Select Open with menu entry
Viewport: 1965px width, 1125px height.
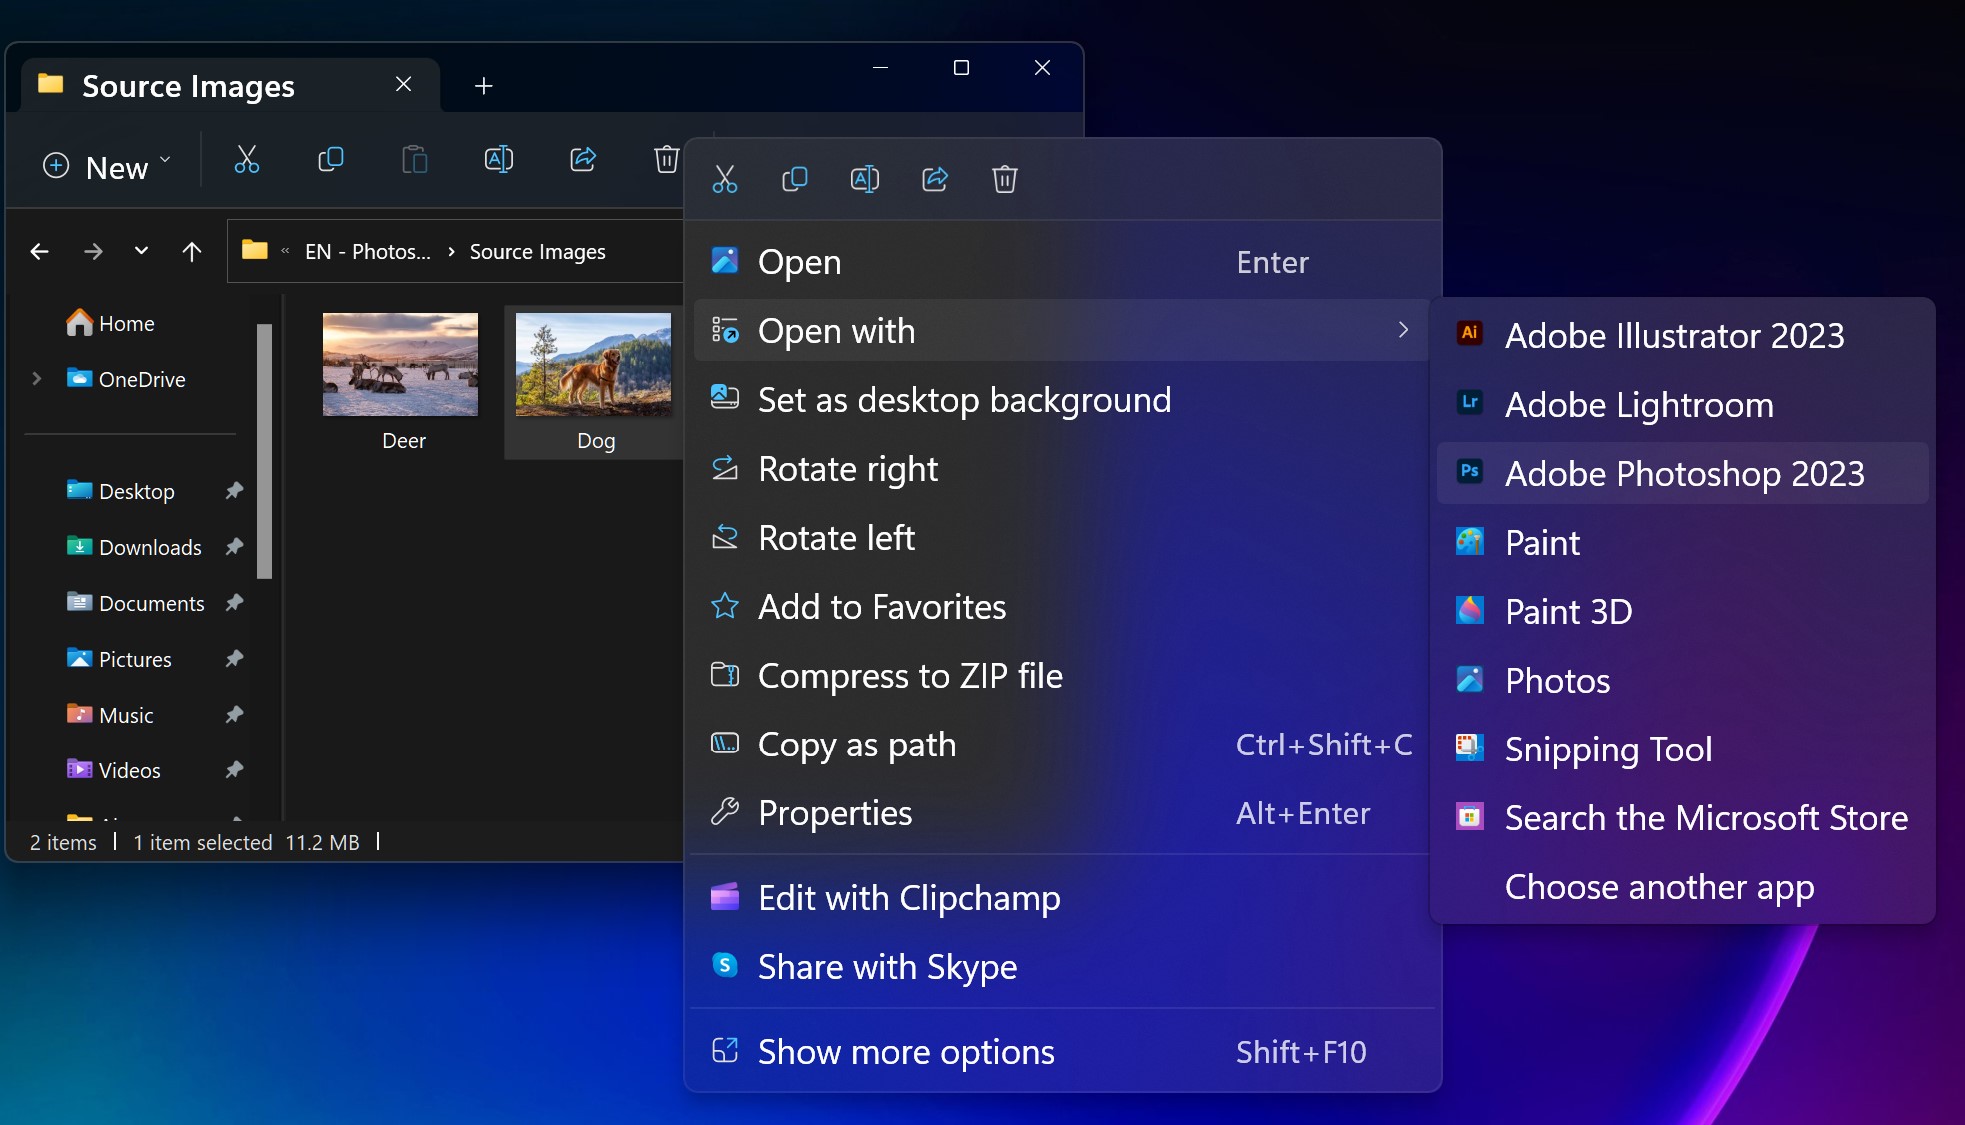(x=1062, y=329)
